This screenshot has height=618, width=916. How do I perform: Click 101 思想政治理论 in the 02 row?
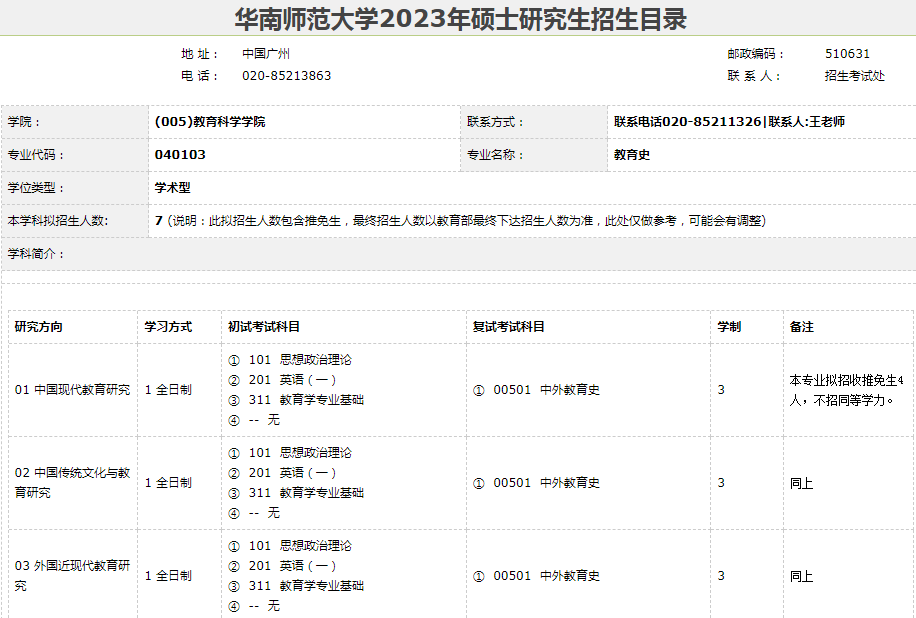pos(300,453)
